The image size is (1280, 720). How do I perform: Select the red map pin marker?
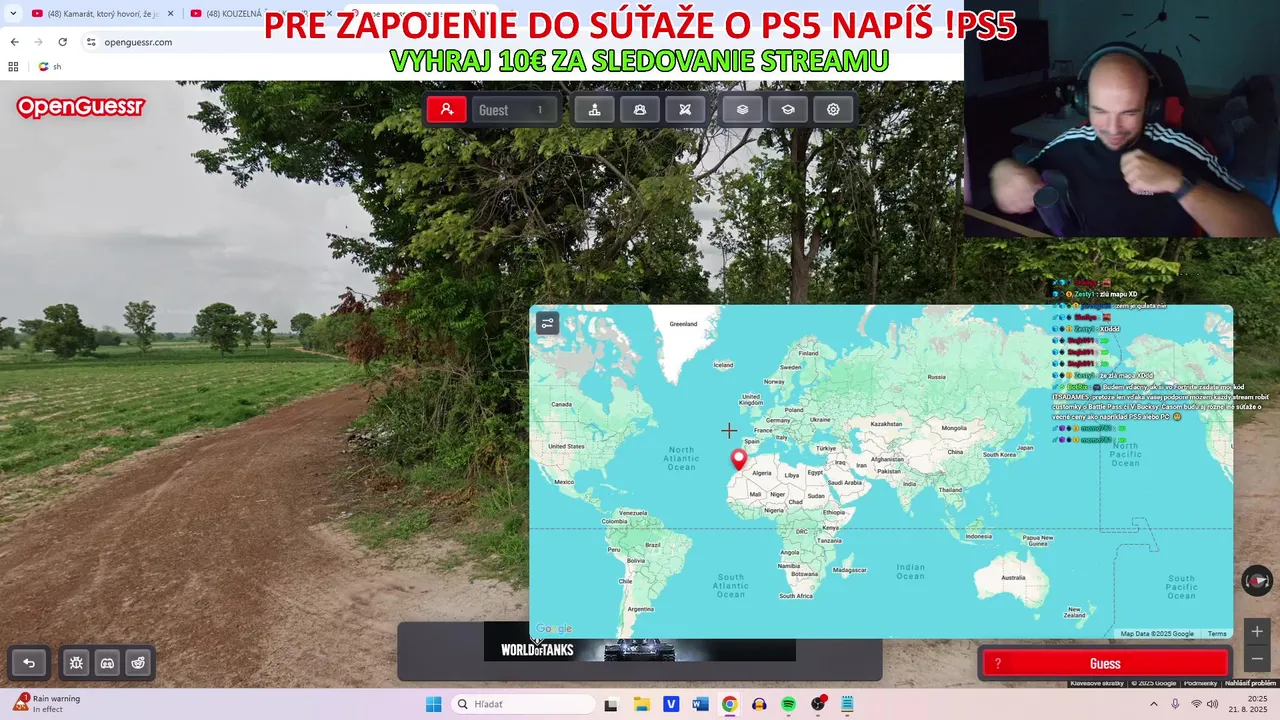coord(739,460)
